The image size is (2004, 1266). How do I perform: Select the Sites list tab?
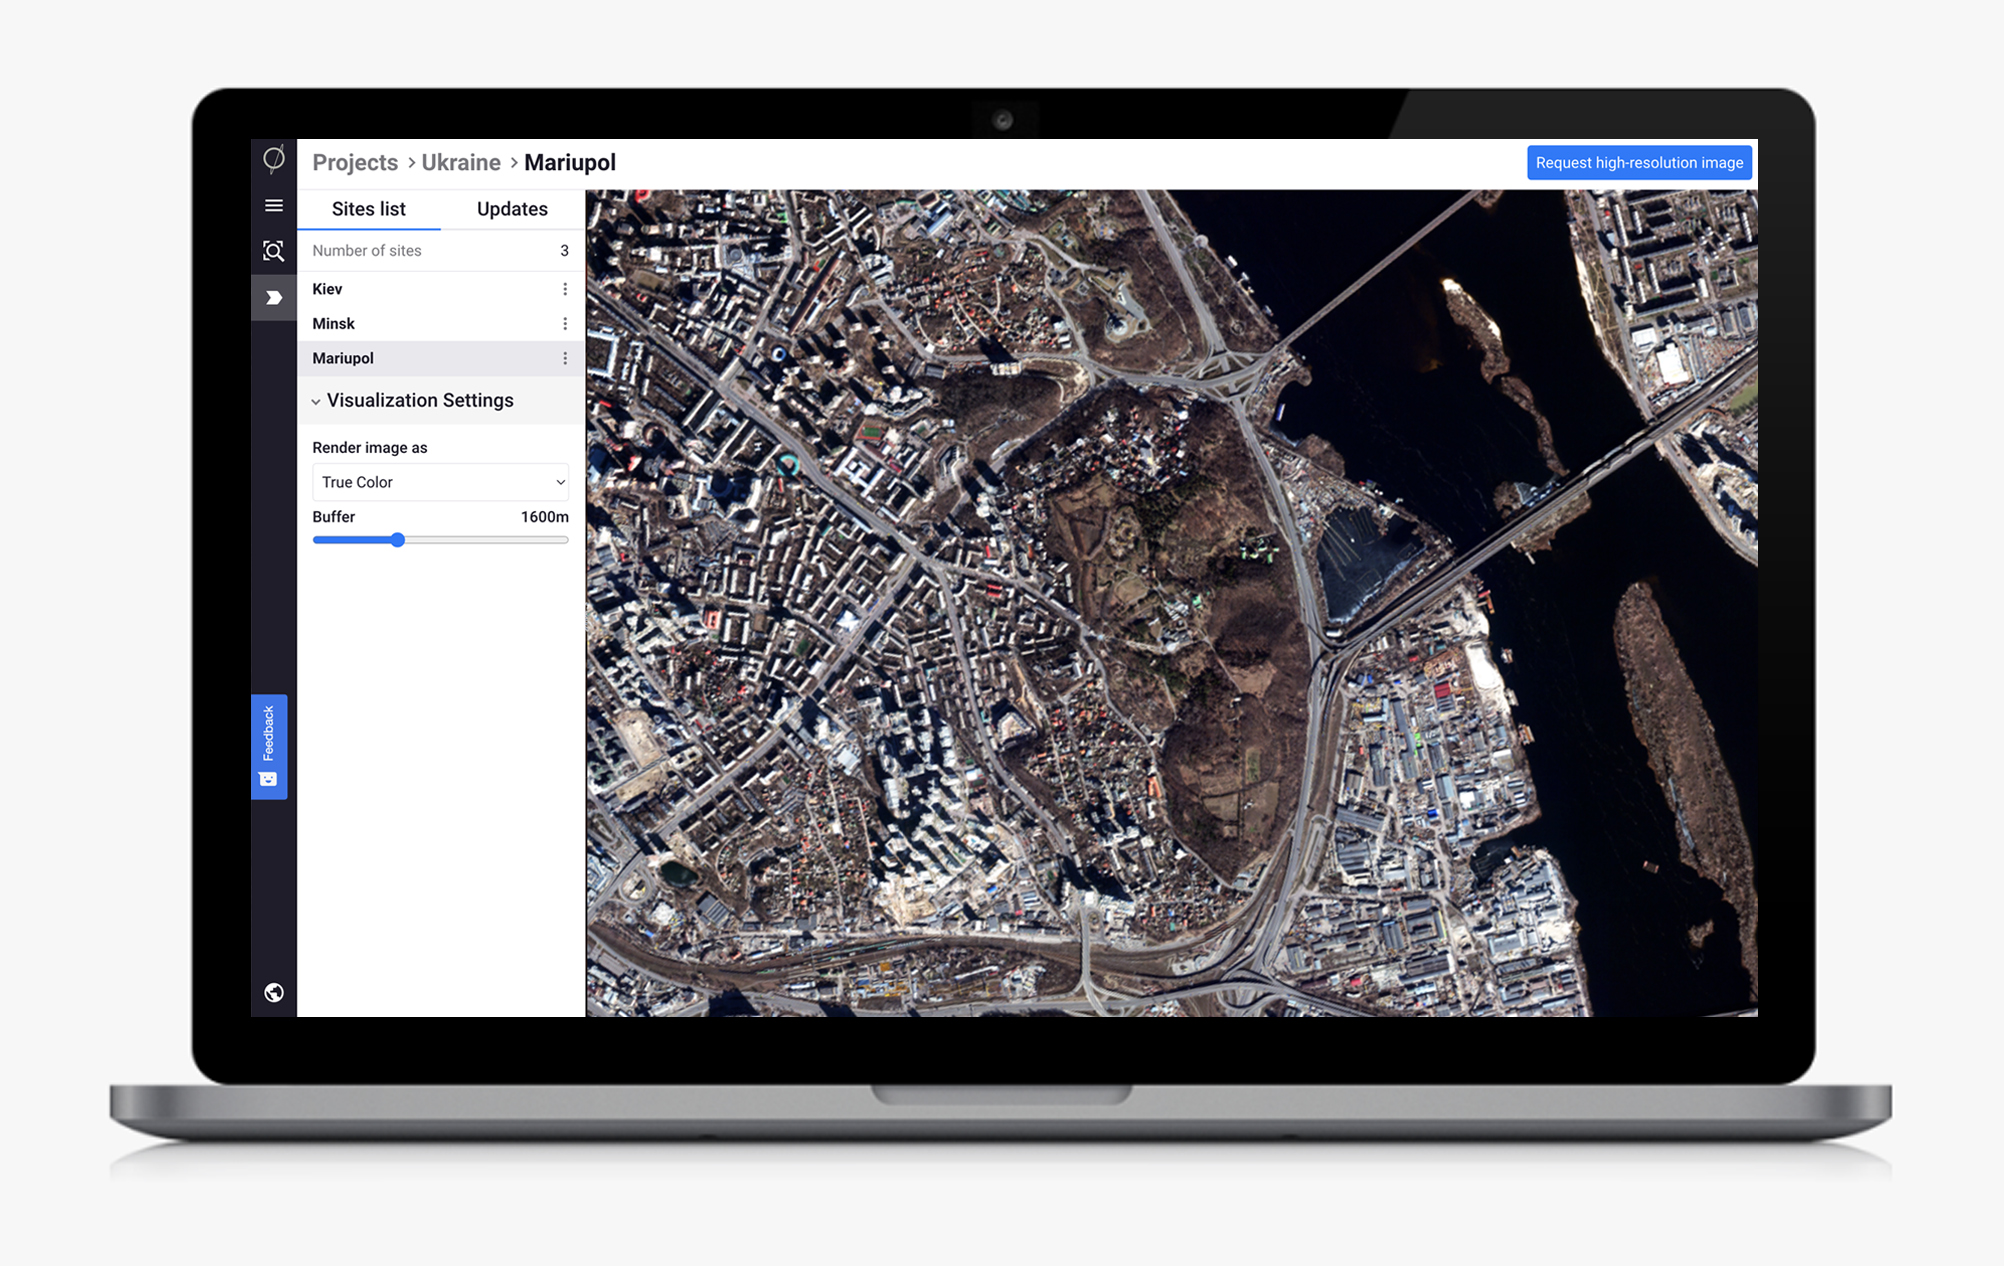[369, 209]
